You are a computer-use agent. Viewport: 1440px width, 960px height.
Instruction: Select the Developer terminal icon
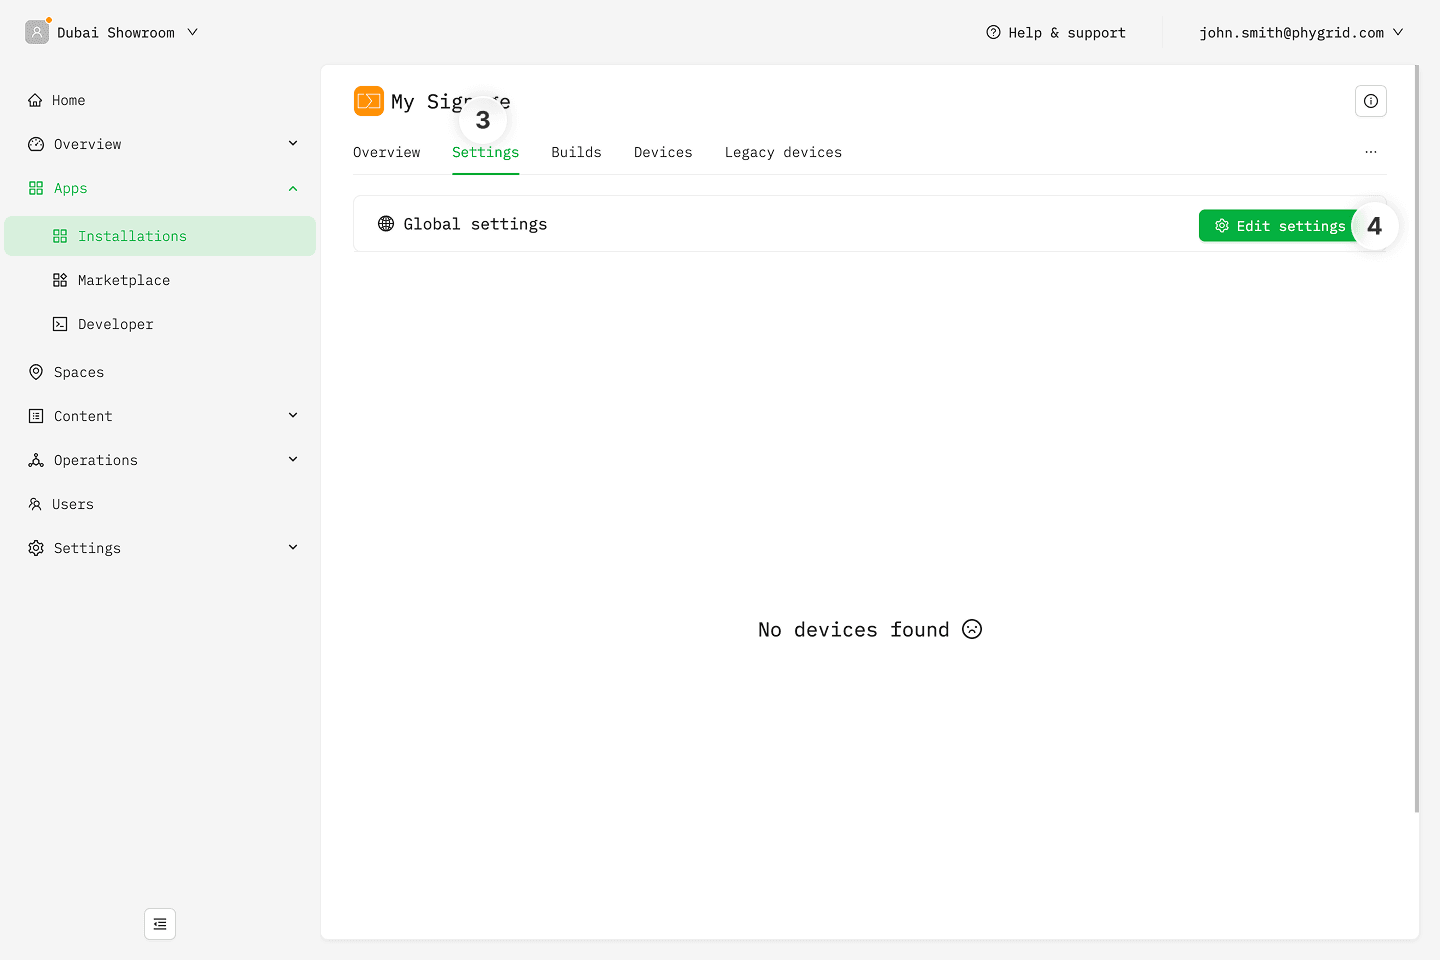60,324
